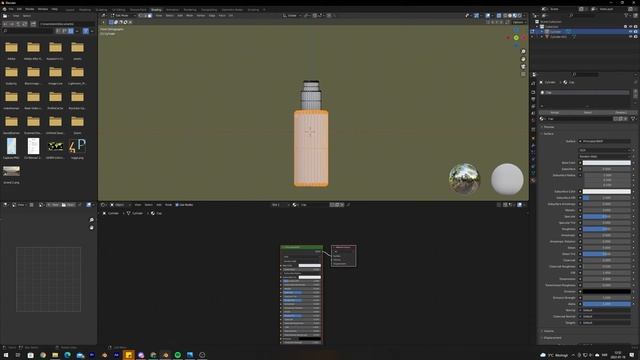
Task: Open viewport Mesh menu
Action: [190, 16]
